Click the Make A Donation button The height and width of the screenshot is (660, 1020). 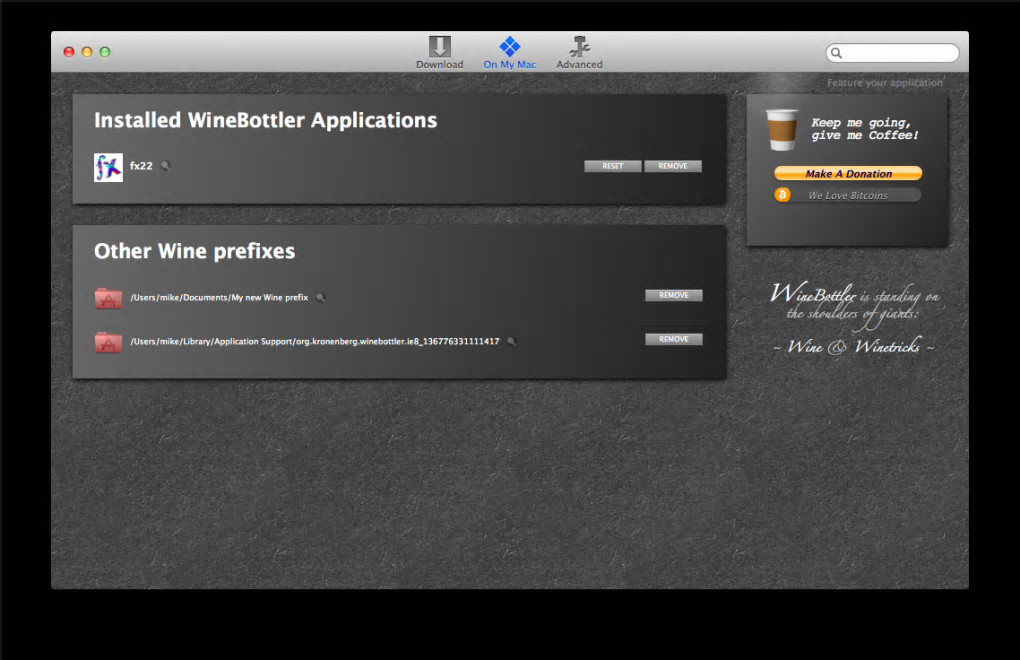848,174
